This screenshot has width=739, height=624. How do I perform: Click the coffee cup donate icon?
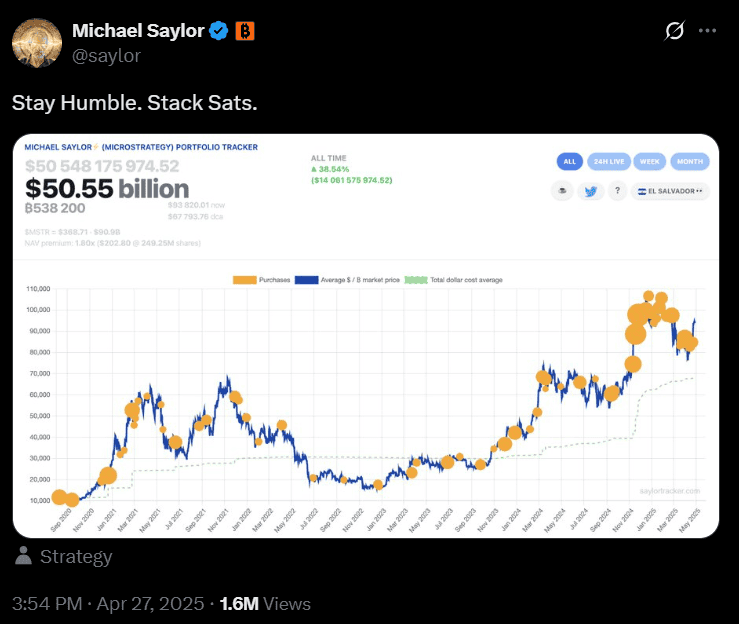tap(562, 191)
